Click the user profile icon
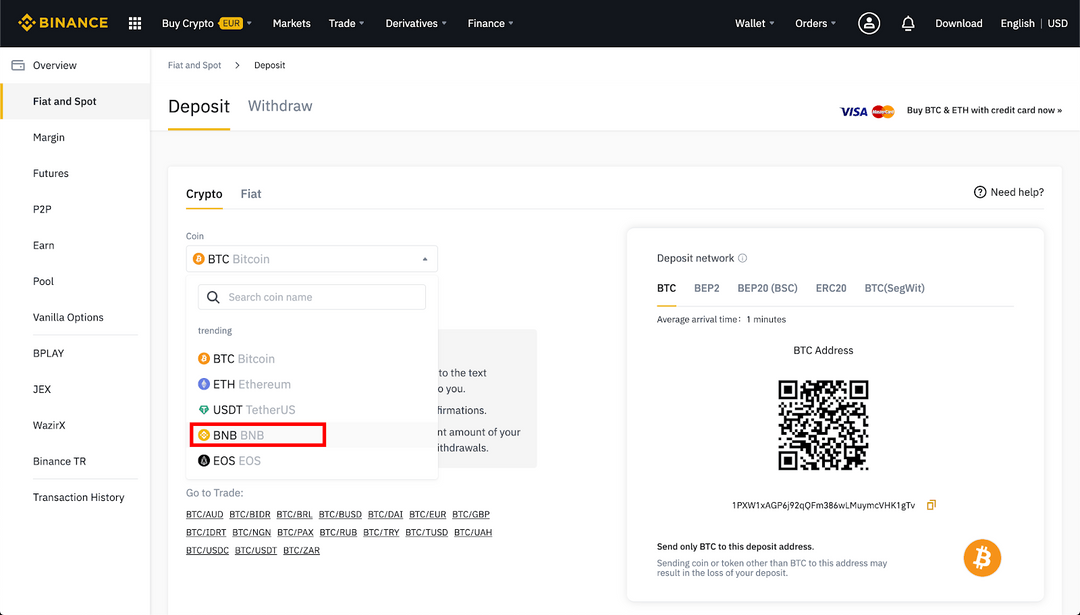The width and height of the screenshot is (1080, 615). (x=868, y=22)
